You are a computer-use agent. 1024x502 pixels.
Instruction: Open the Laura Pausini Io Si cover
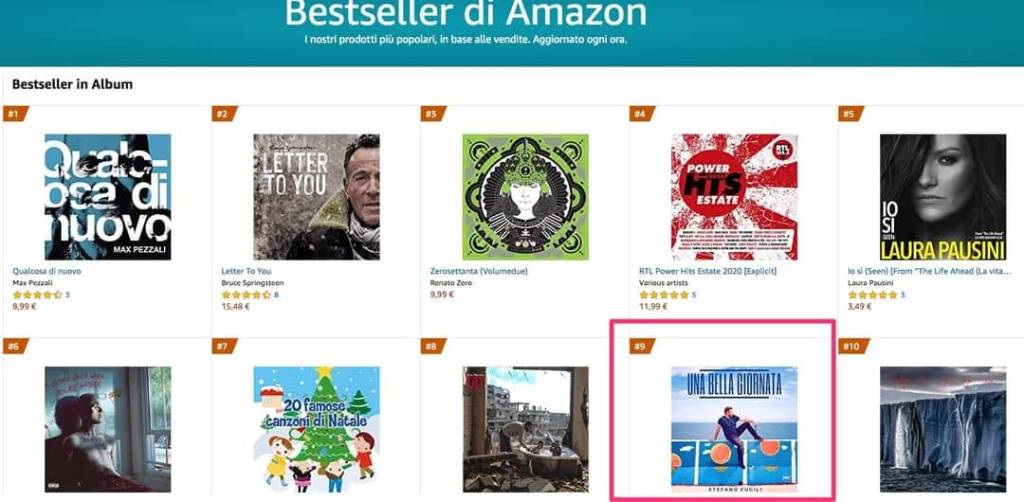[x=943, y=197]
